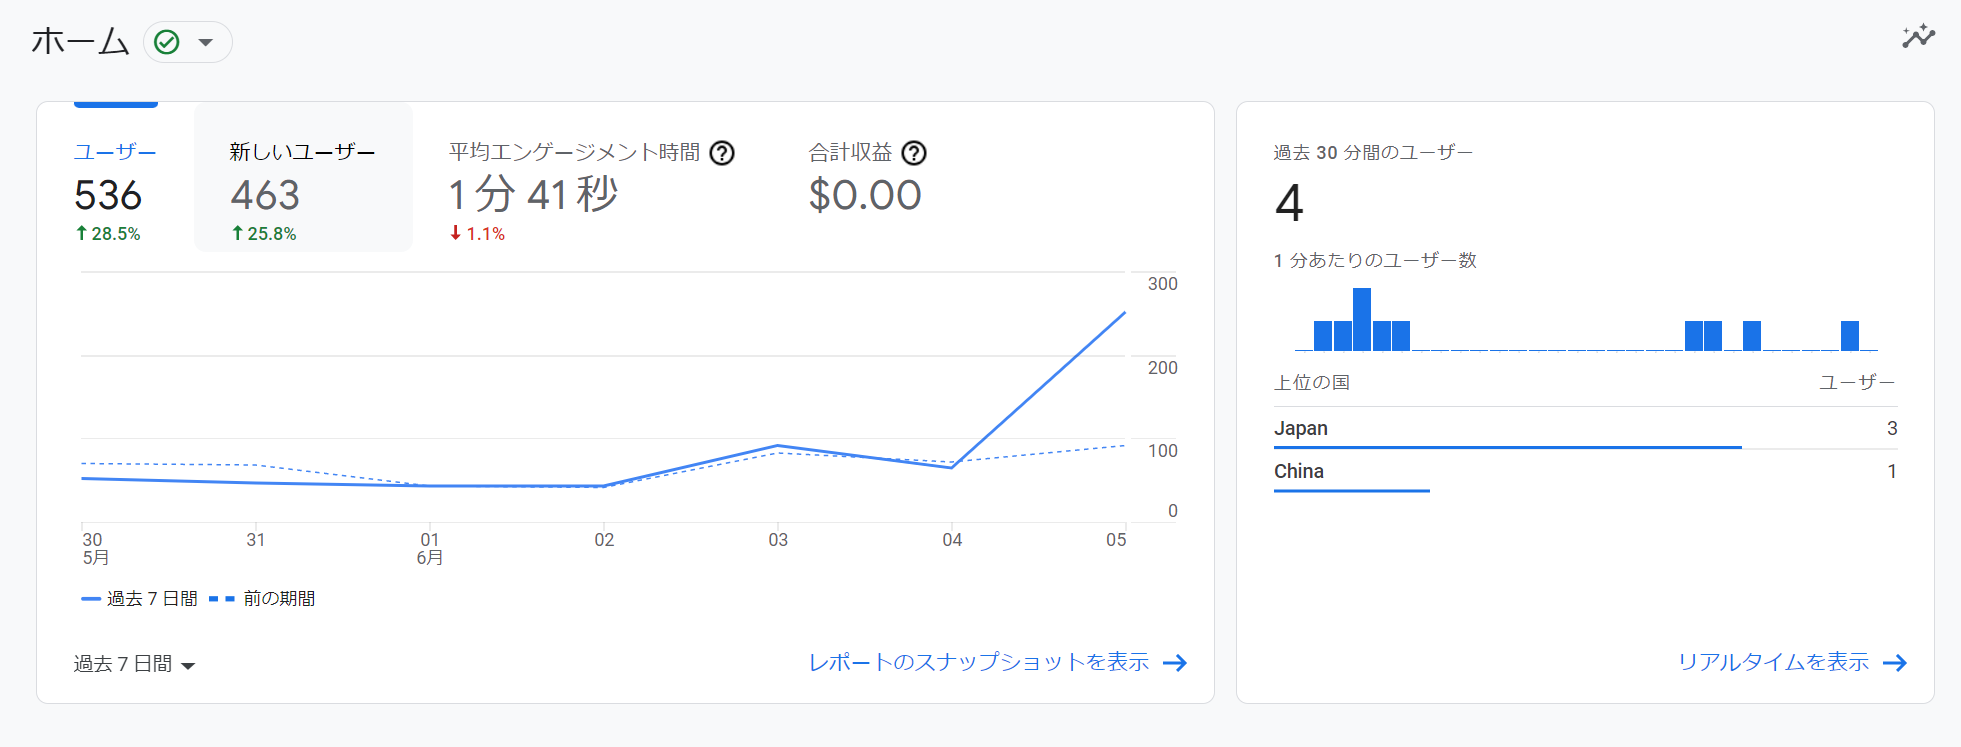Click the 上位の国 column header

(x=1311, y=383)
